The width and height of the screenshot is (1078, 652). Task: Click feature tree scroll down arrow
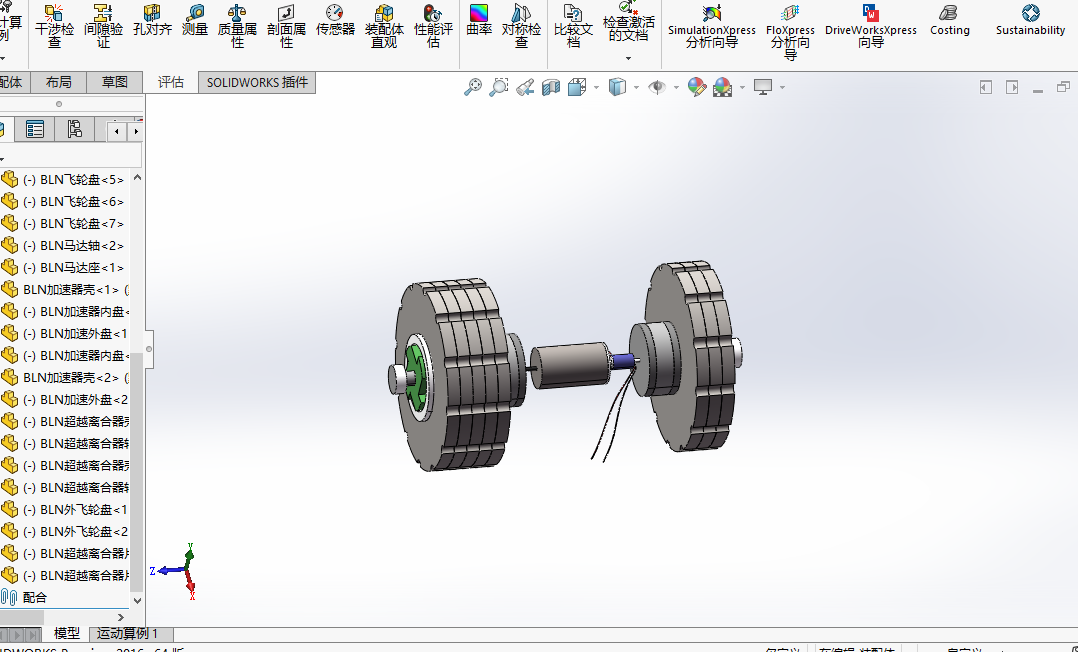pos(137,600)
